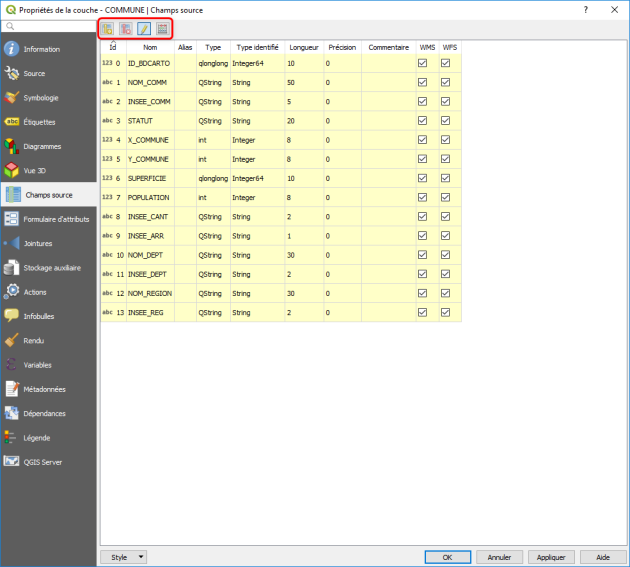Click the OK button
Screen dimensions: 630x567
pyautogui.click(x=448, y=557)
